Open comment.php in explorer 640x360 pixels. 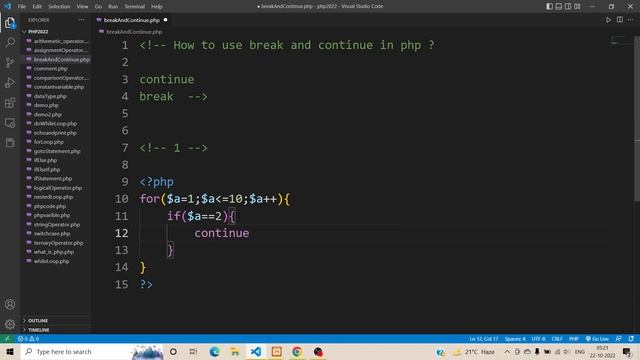tap(51, 69)
